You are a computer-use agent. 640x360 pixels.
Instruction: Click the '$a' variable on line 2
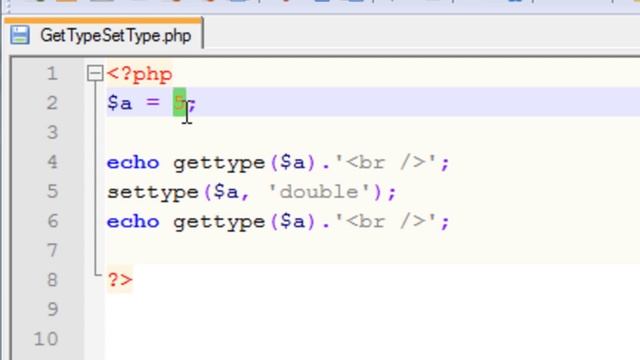(x=120, y=102)
